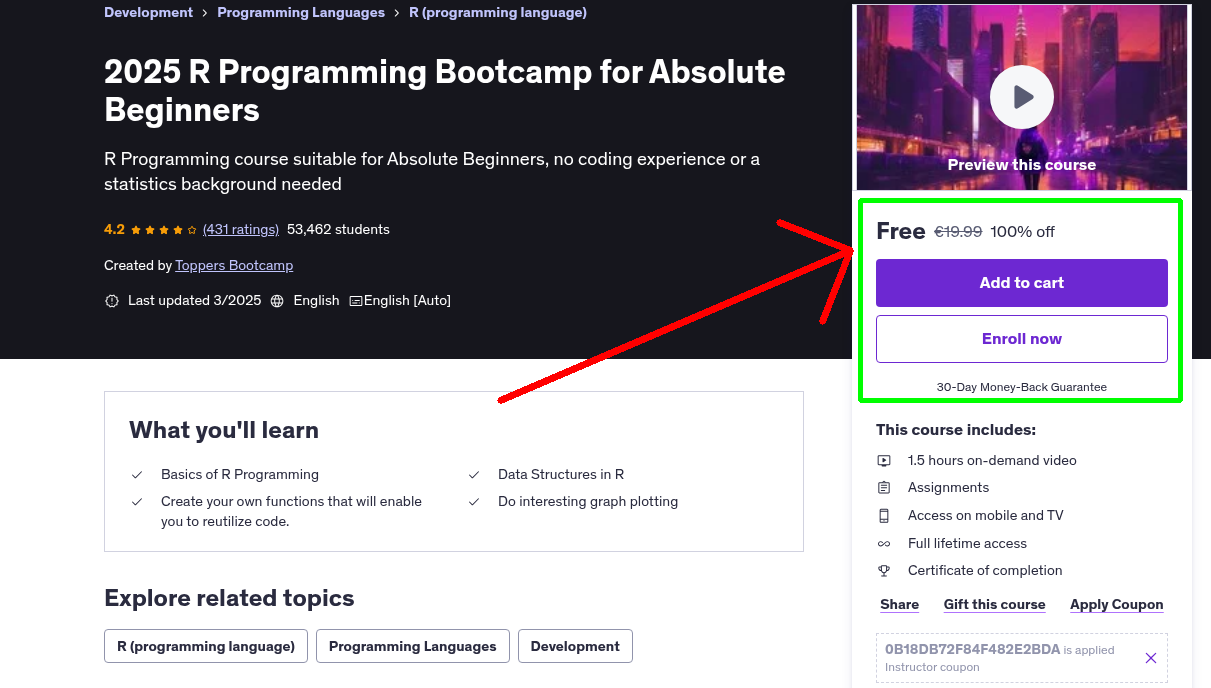This screenshot has height=688, width=1211.
Task: Click the certificate of completion trophy icon
Action: coord(883,570)
